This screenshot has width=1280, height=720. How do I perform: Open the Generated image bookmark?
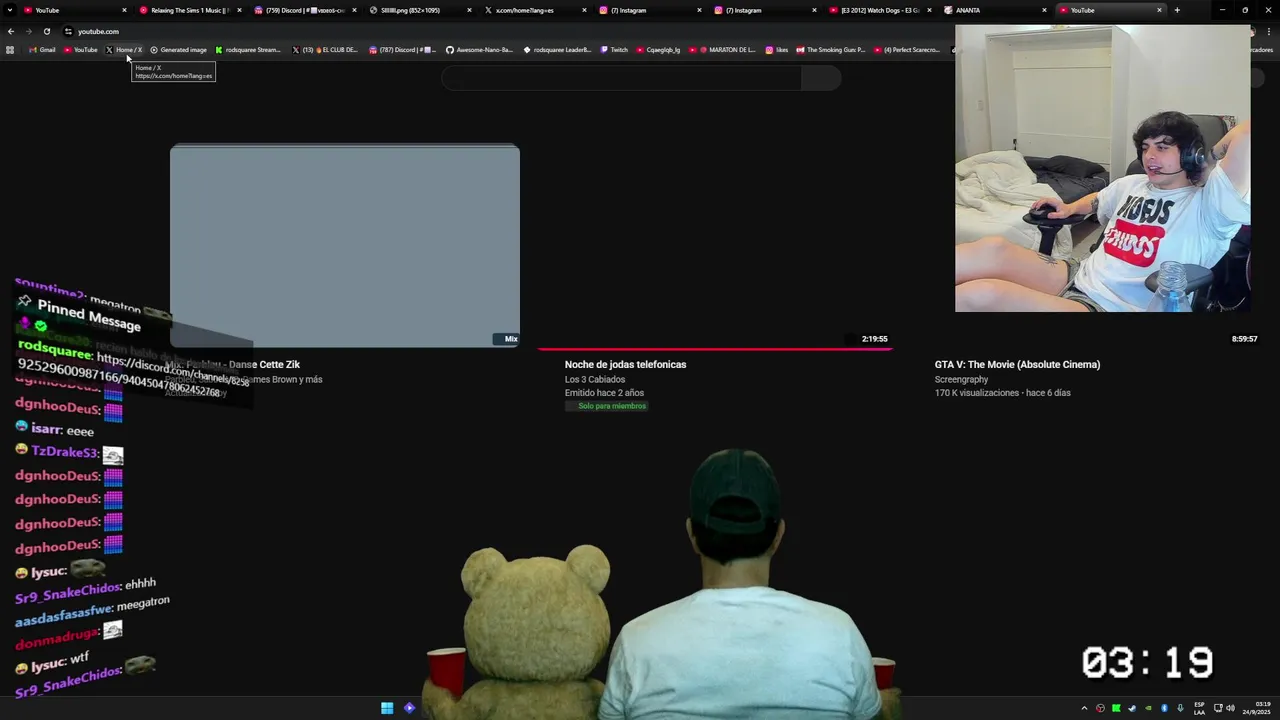(x=178, y=50)
